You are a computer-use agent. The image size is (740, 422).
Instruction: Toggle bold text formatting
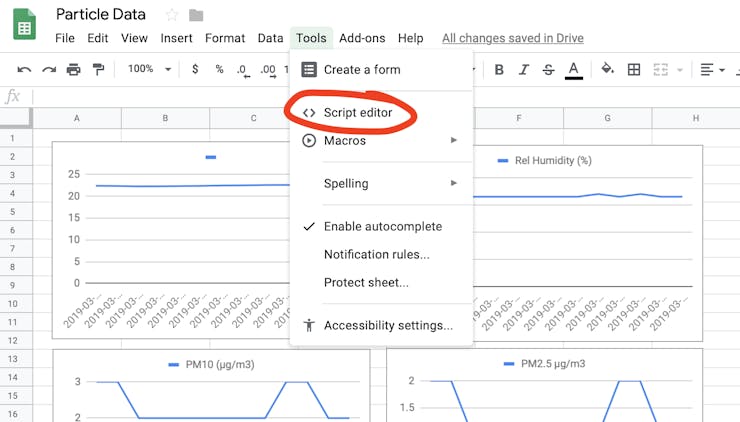click(x=499, y=69)
